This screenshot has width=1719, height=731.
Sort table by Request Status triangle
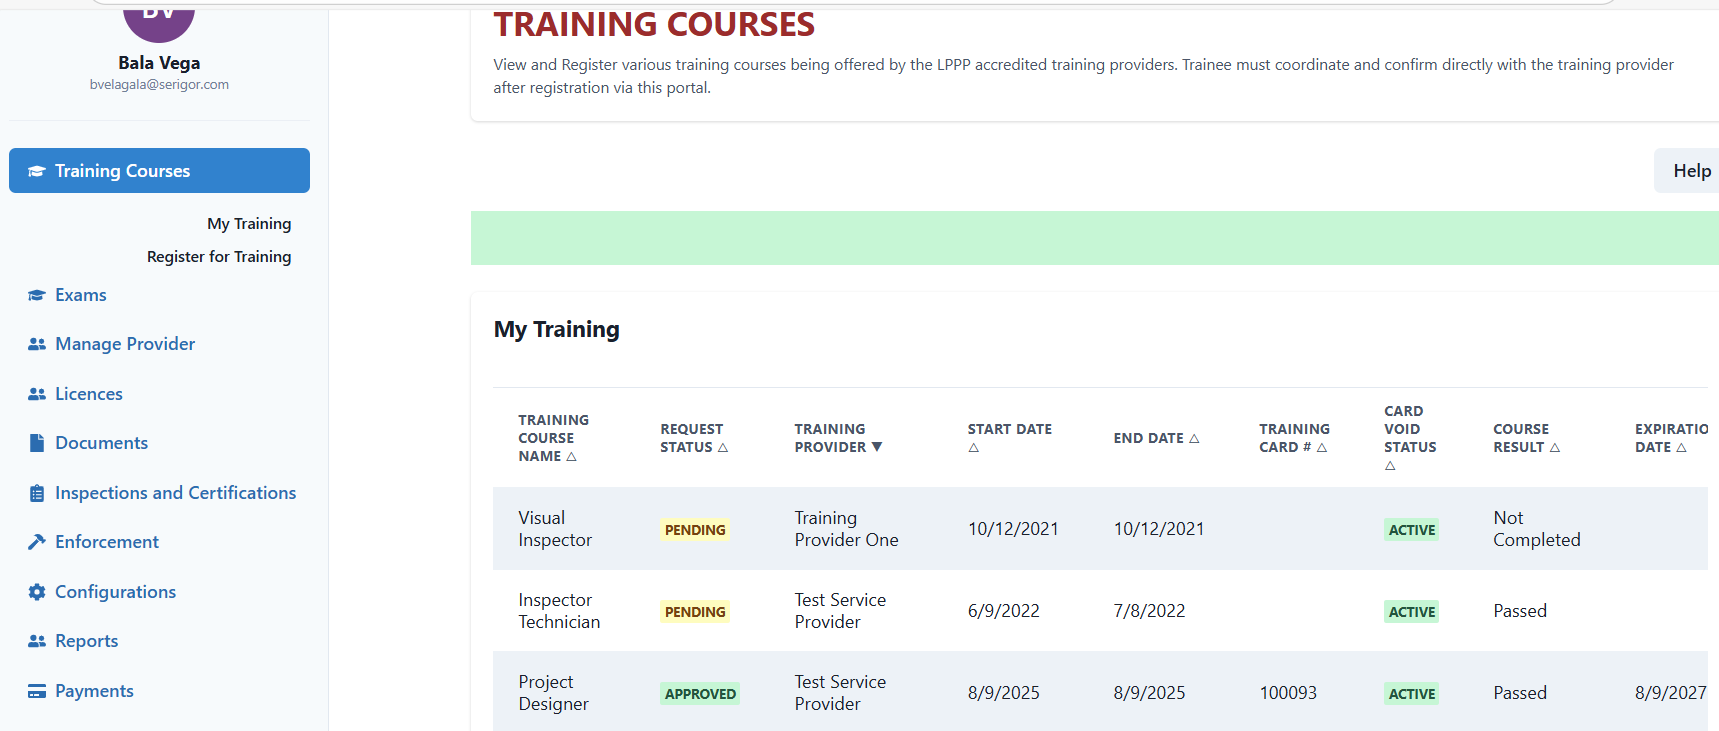point(723,448)
